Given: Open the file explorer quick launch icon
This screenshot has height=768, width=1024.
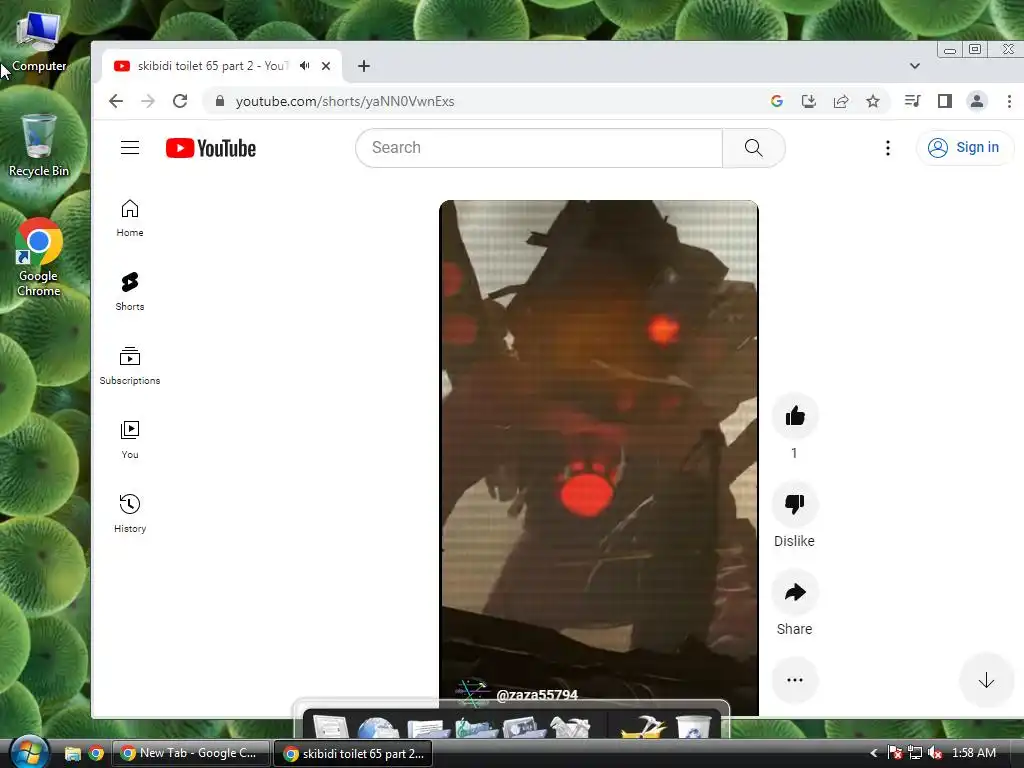Looking at the screenshot, I should point(72,754).
